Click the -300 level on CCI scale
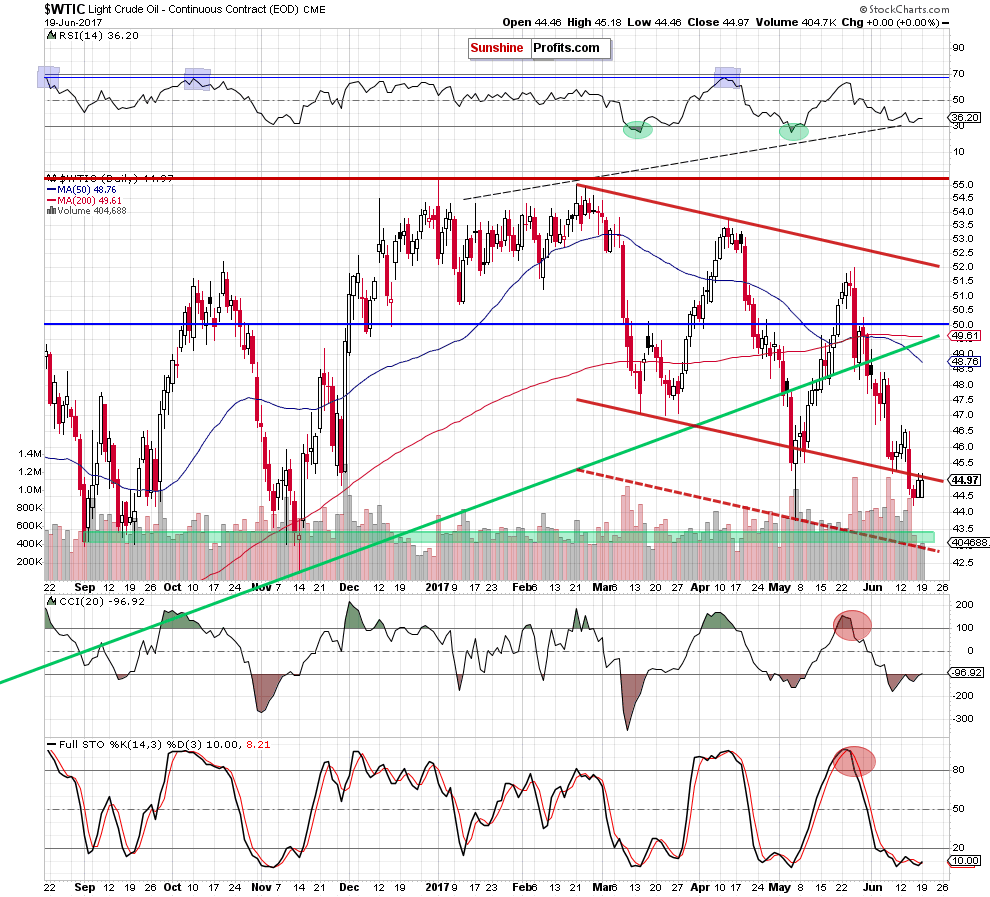 tap(963, 718)
